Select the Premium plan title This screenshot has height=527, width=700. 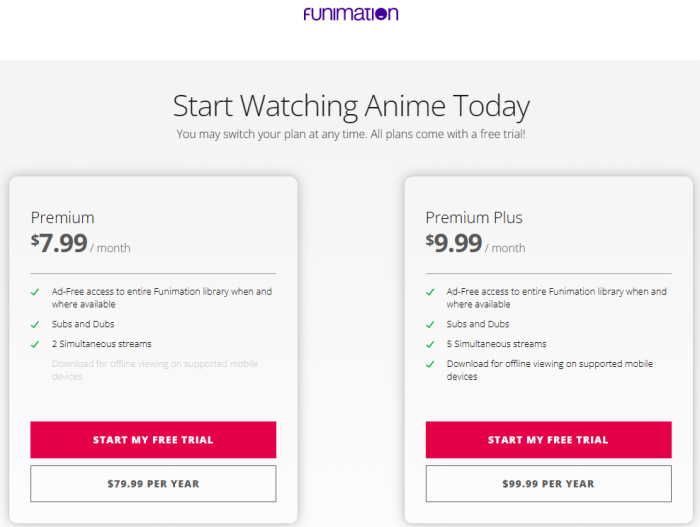(62, 217)
